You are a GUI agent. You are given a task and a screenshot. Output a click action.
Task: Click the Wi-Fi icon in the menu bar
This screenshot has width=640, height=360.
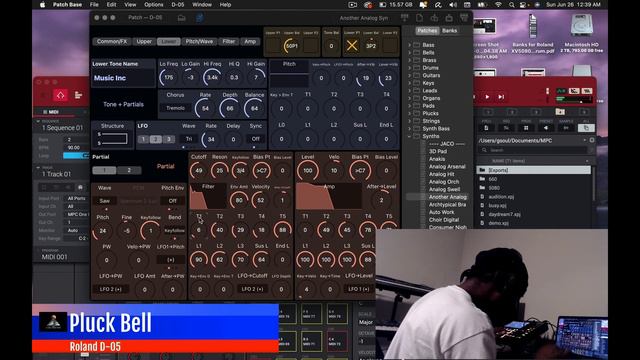pyautogui.click(x=498, y=5)
